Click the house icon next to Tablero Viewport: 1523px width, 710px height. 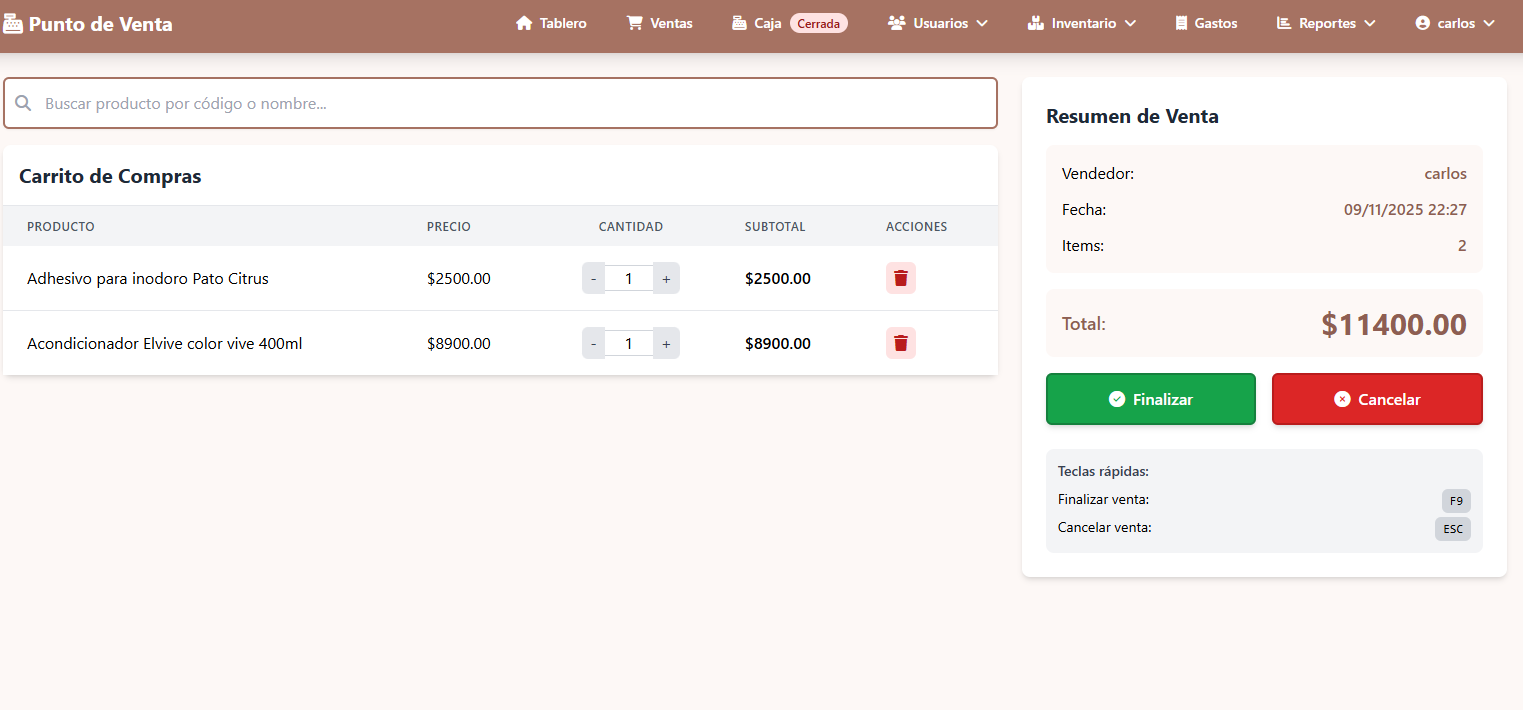524,23
